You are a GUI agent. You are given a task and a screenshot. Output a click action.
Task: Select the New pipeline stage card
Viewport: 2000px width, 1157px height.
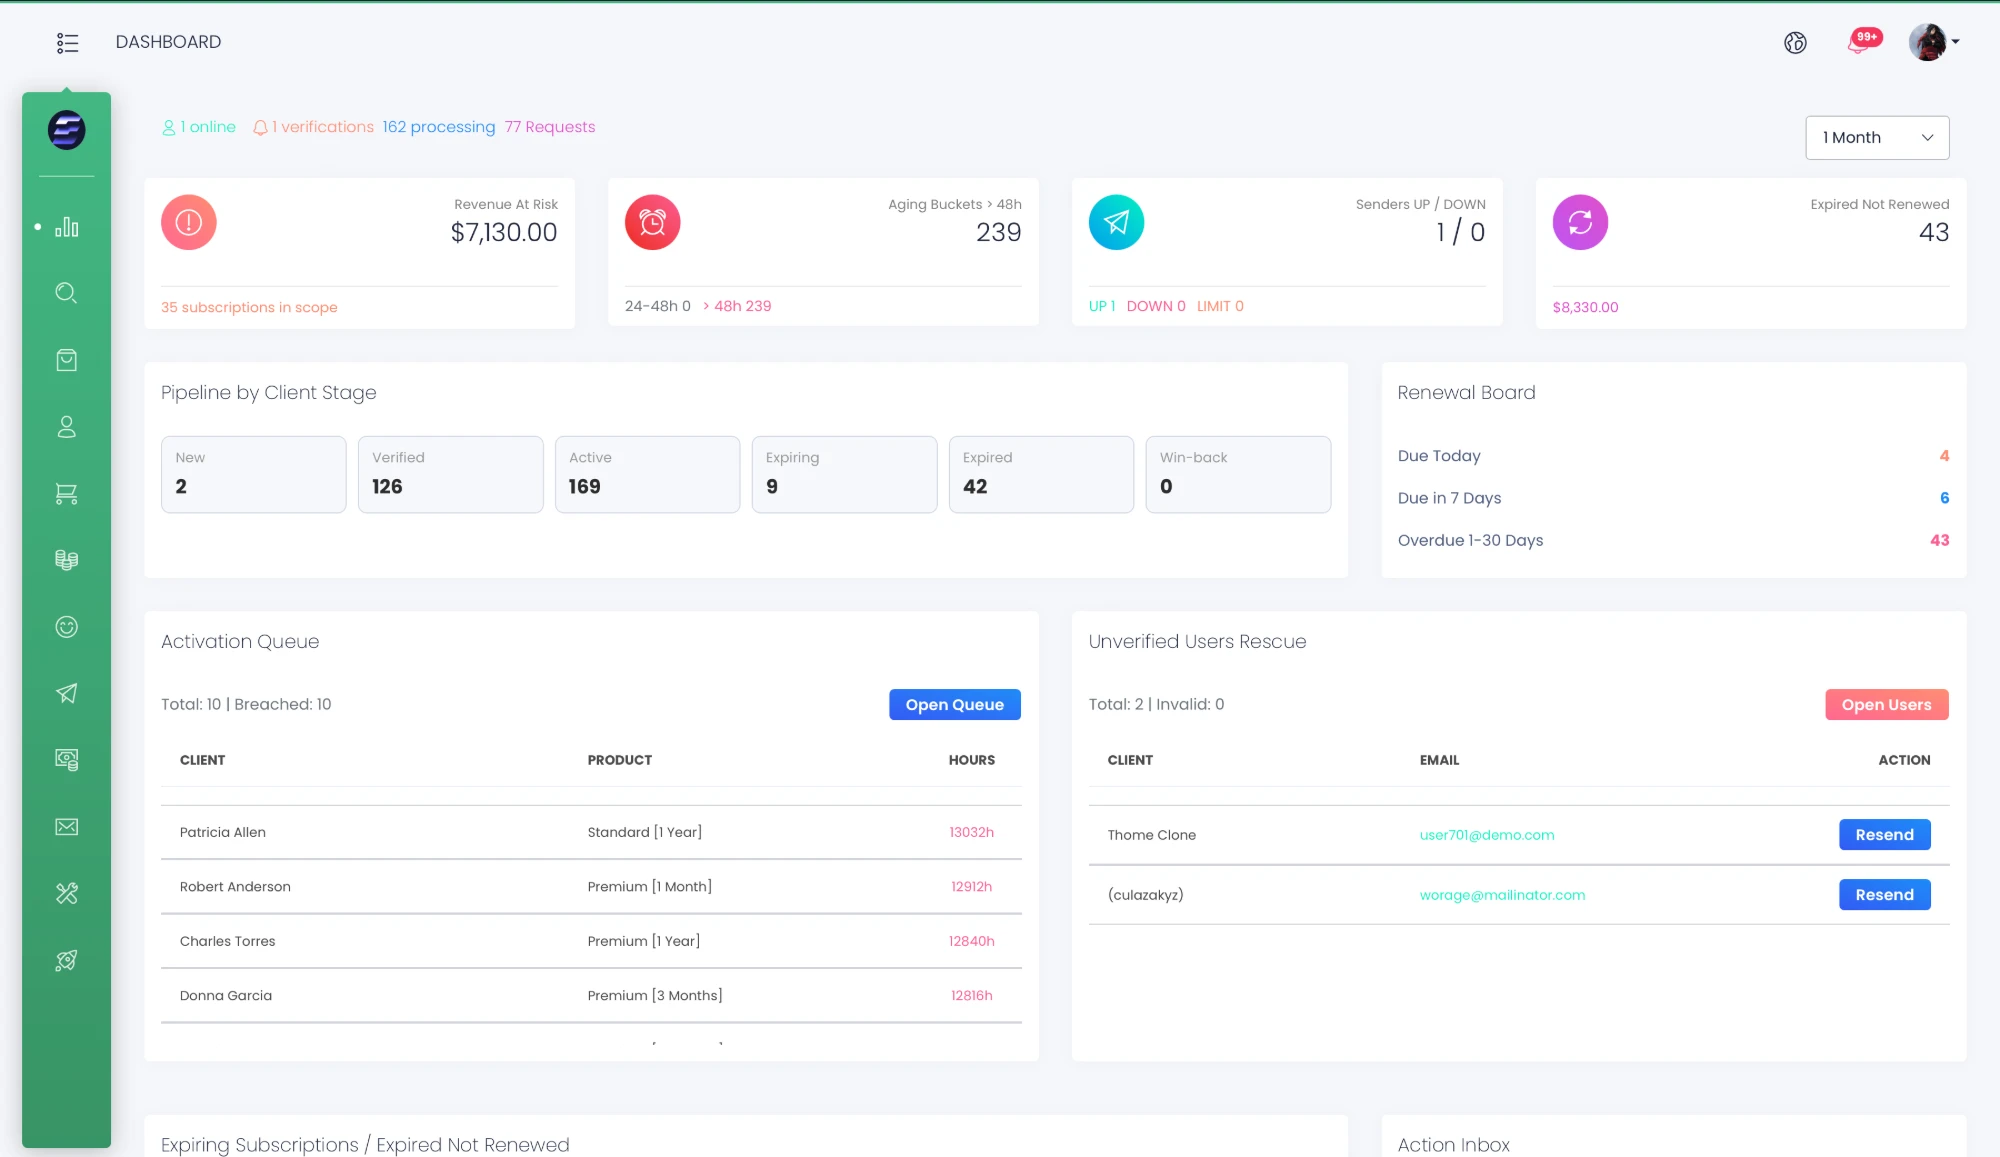point(254,474)
